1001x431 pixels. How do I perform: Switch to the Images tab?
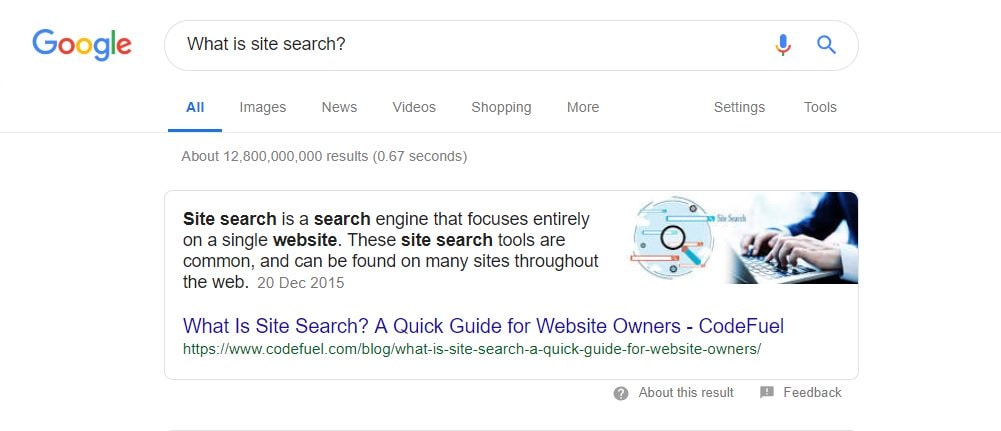point(262,107)
